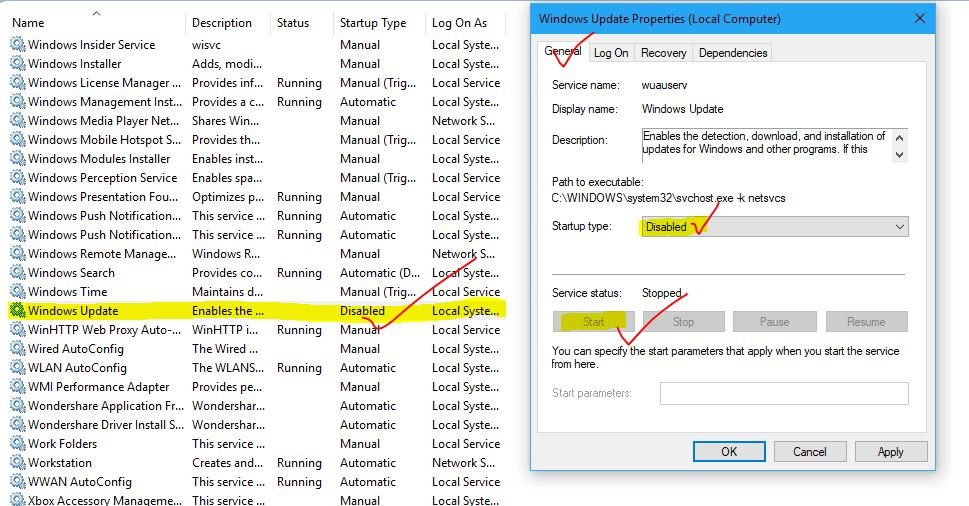Click the gear icon beside Windows Insider Service

(x=18, y=44)
